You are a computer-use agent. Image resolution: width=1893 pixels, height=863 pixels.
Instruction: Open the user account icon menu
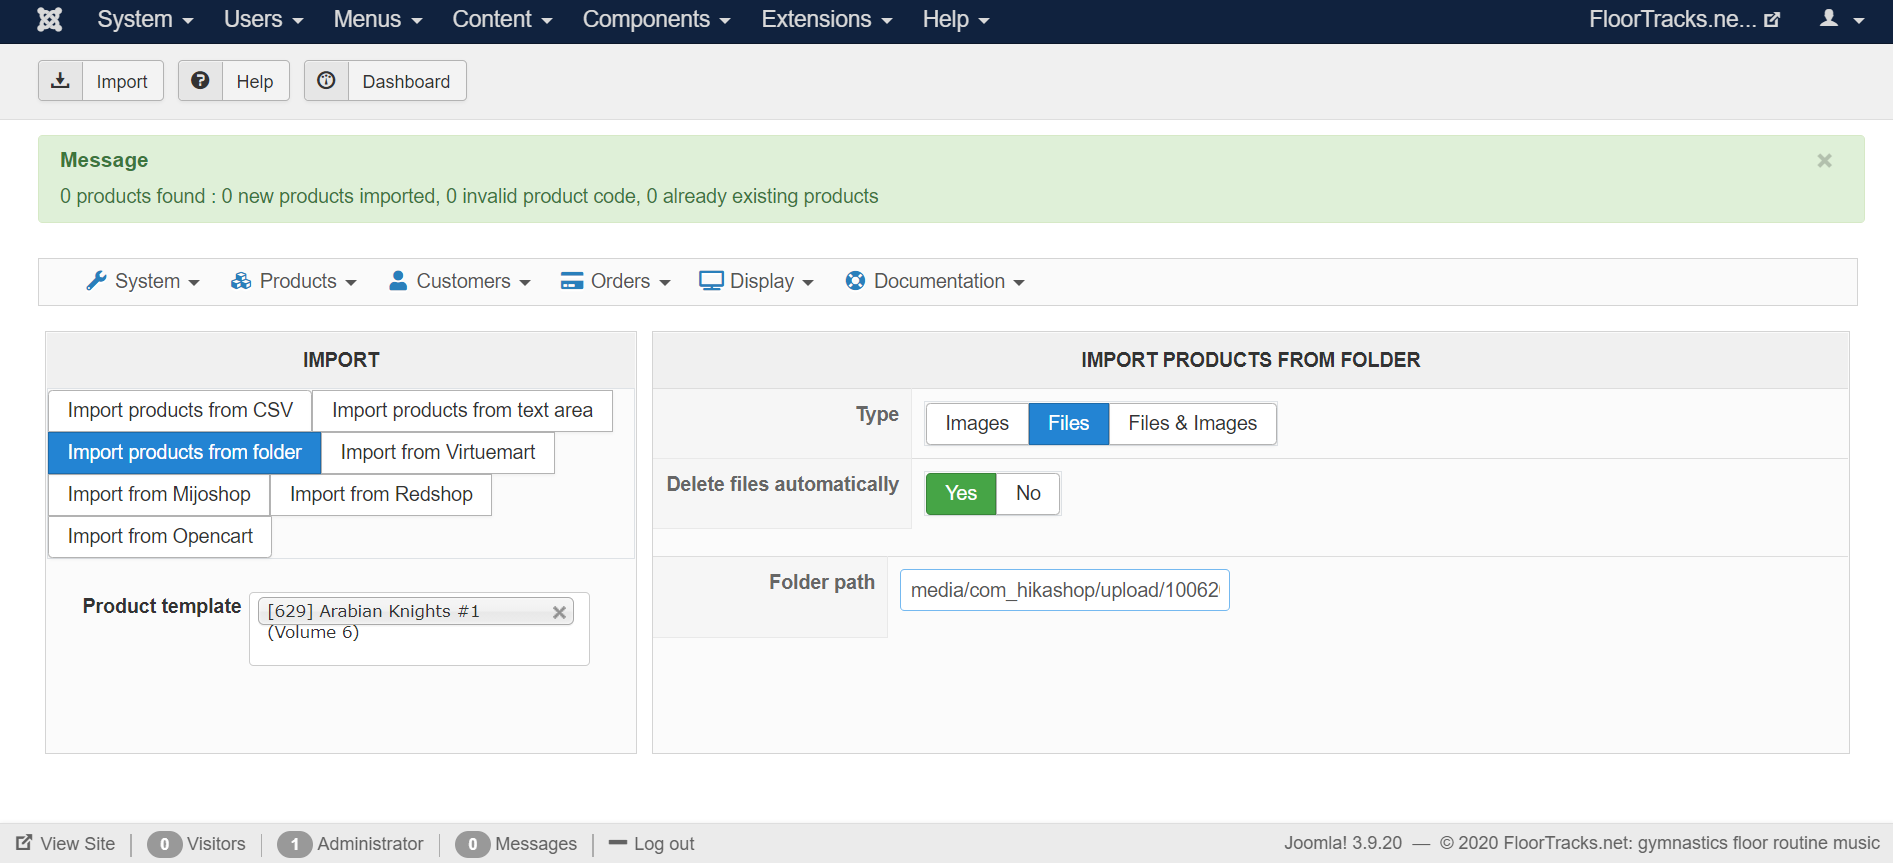coord(1841,19)
